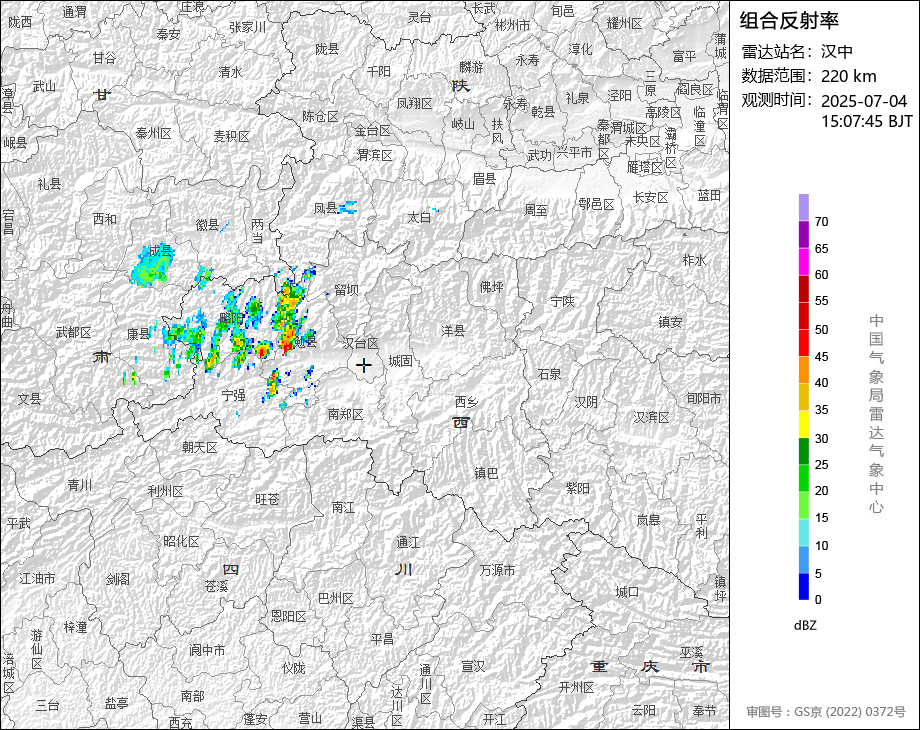Click the 江油市 map label
The image size is (920, 730).
tap(38, 579)
